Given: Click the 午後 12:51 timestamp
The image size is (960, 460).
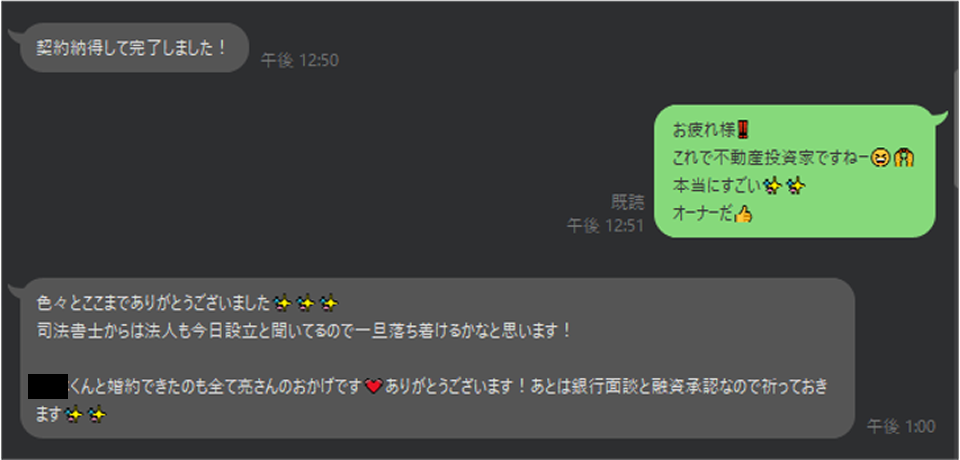Looking at the screenshot, I should [605, 226].
